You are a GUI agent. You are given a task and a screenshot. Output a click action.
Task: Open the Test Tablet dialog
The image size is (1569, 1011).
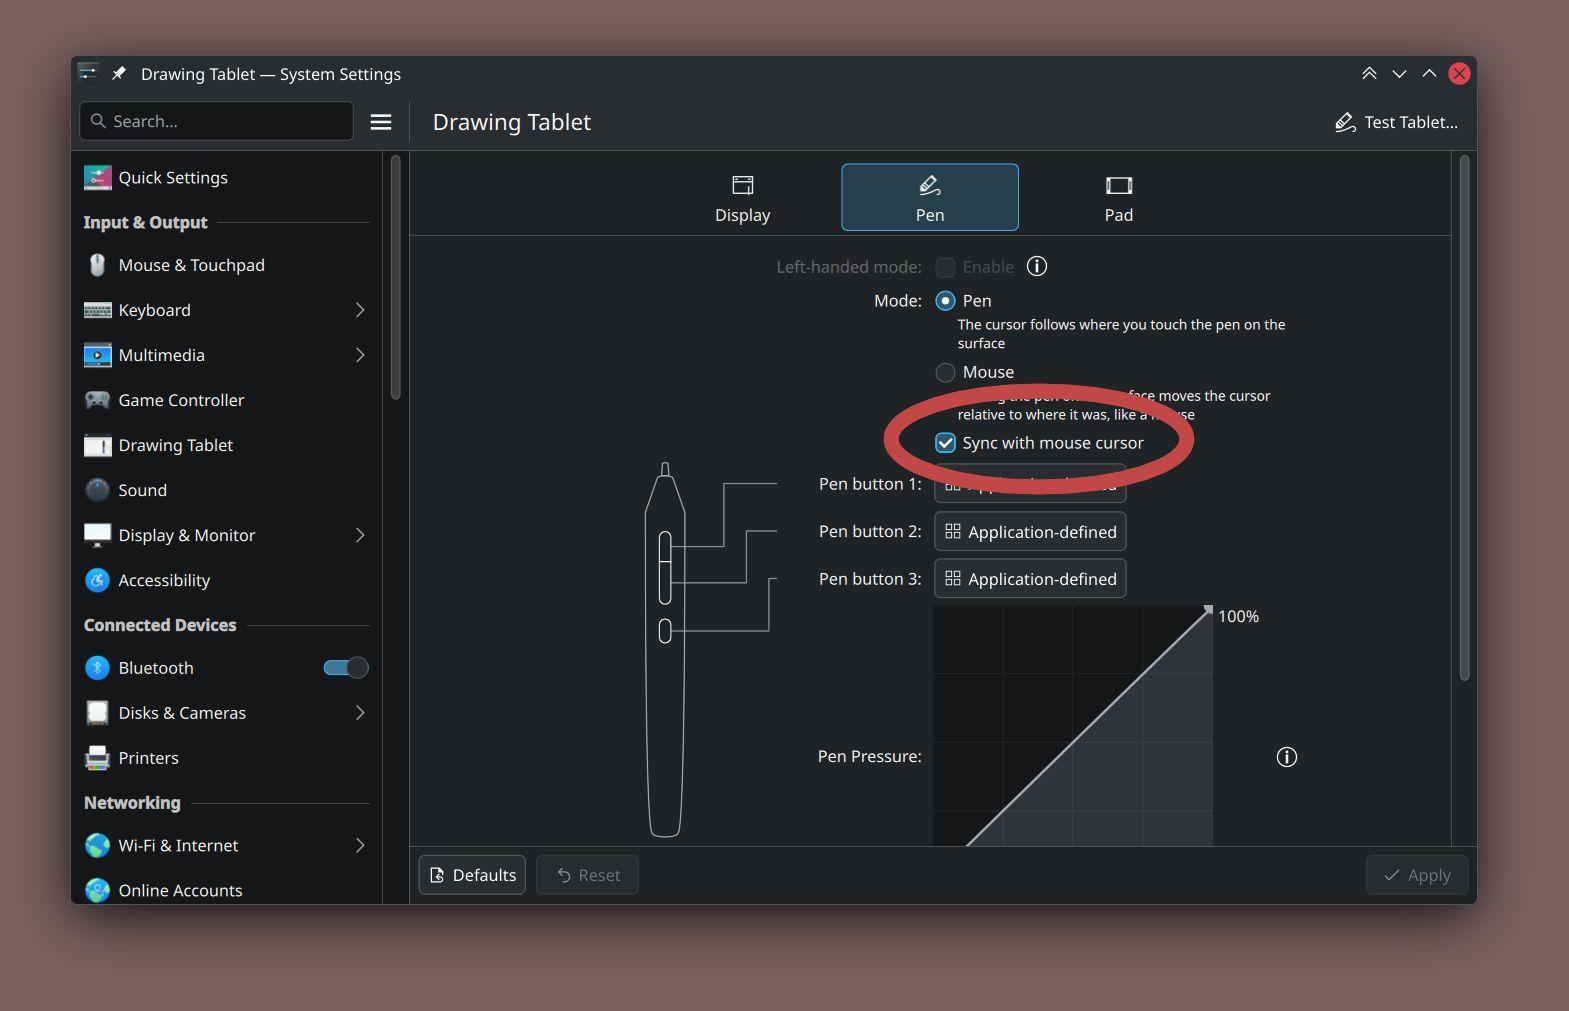pos(1396,122)
